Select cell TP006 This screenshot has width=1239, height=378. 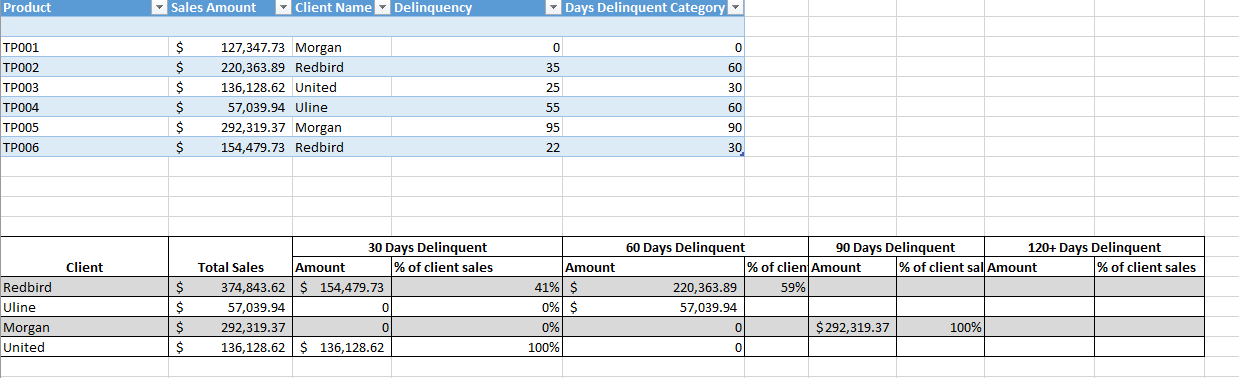point(84,147)
